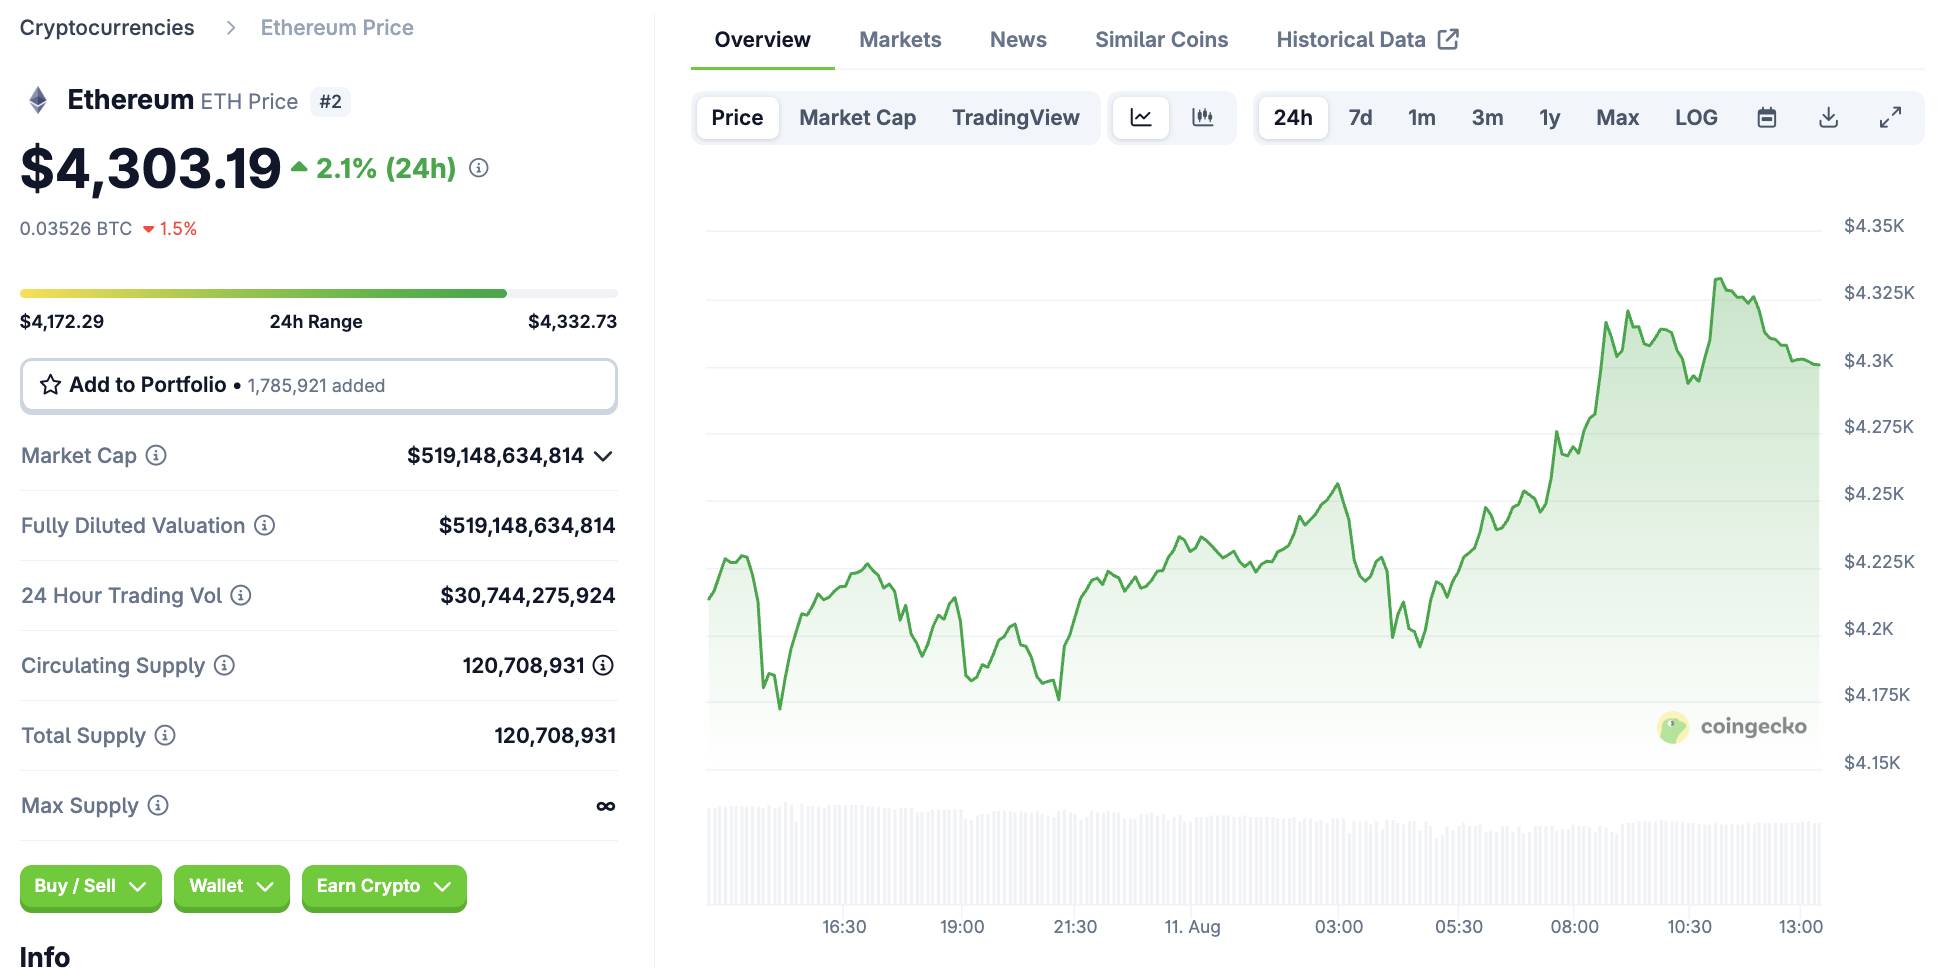Click the Total Supply info icon

165,735
